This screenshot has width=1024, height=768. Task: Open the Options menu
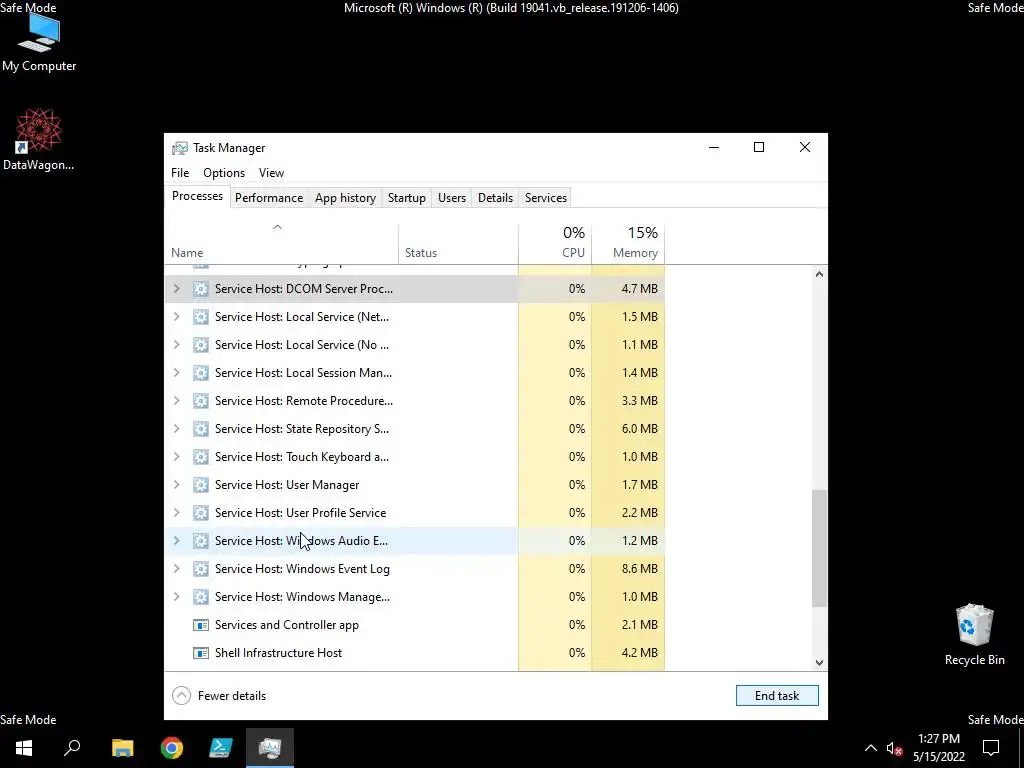click(224, 173)
